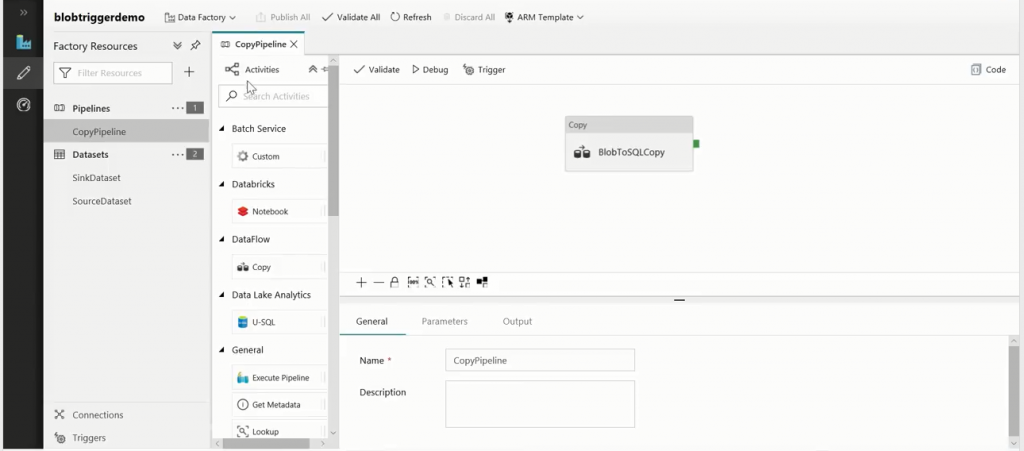The height and width of the screenshot is (451, 1024).
Task: Click the auto align icon
Action: coord(464,282)
